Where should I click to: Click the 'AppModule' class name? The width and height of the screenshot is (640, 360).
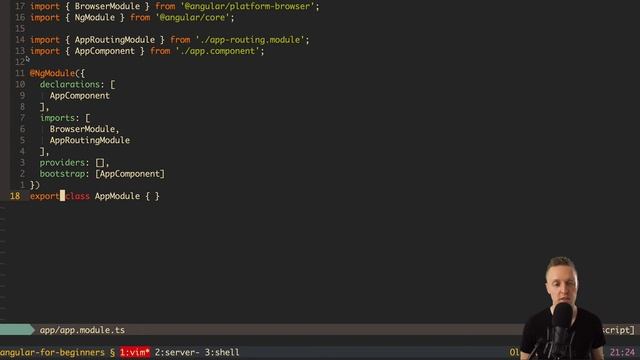click(x=117, y=196)
